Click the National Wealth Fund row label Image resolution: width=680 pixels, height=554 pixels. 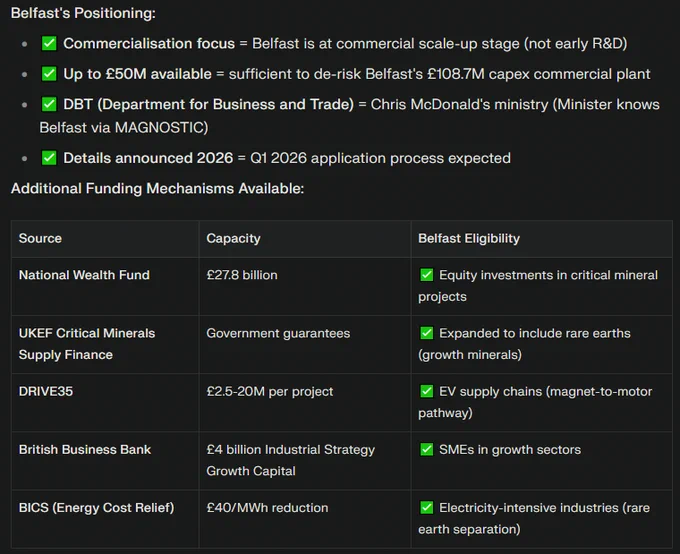pos(84,275)
